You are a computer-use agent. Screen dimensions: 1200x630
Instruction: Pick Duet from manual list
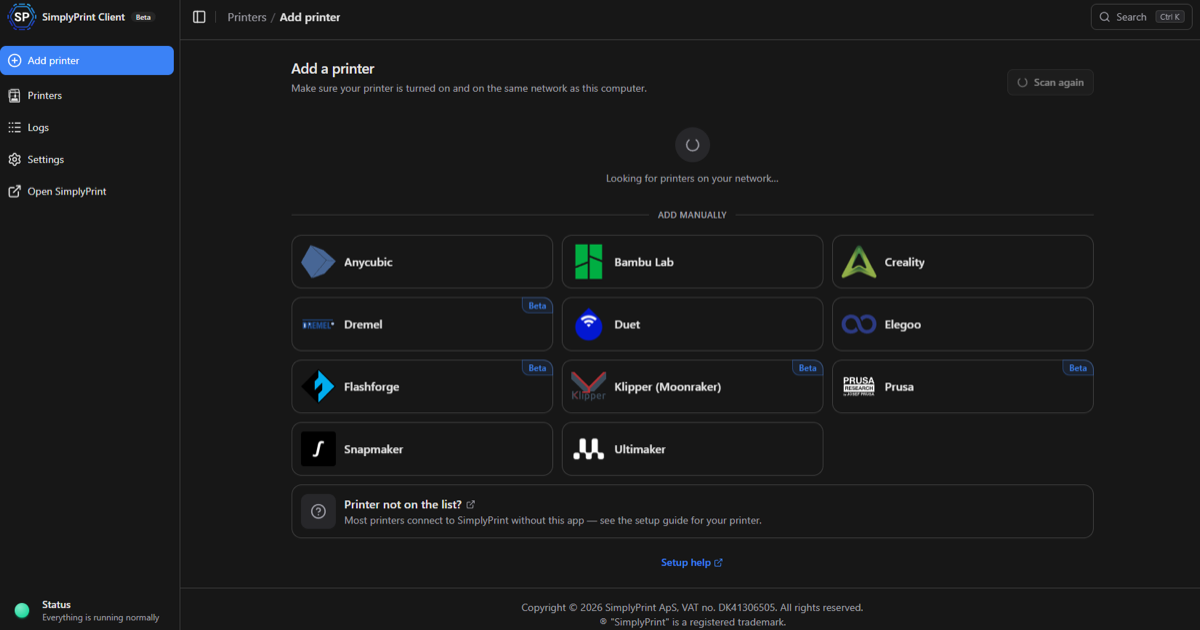[x=692, y=324]
